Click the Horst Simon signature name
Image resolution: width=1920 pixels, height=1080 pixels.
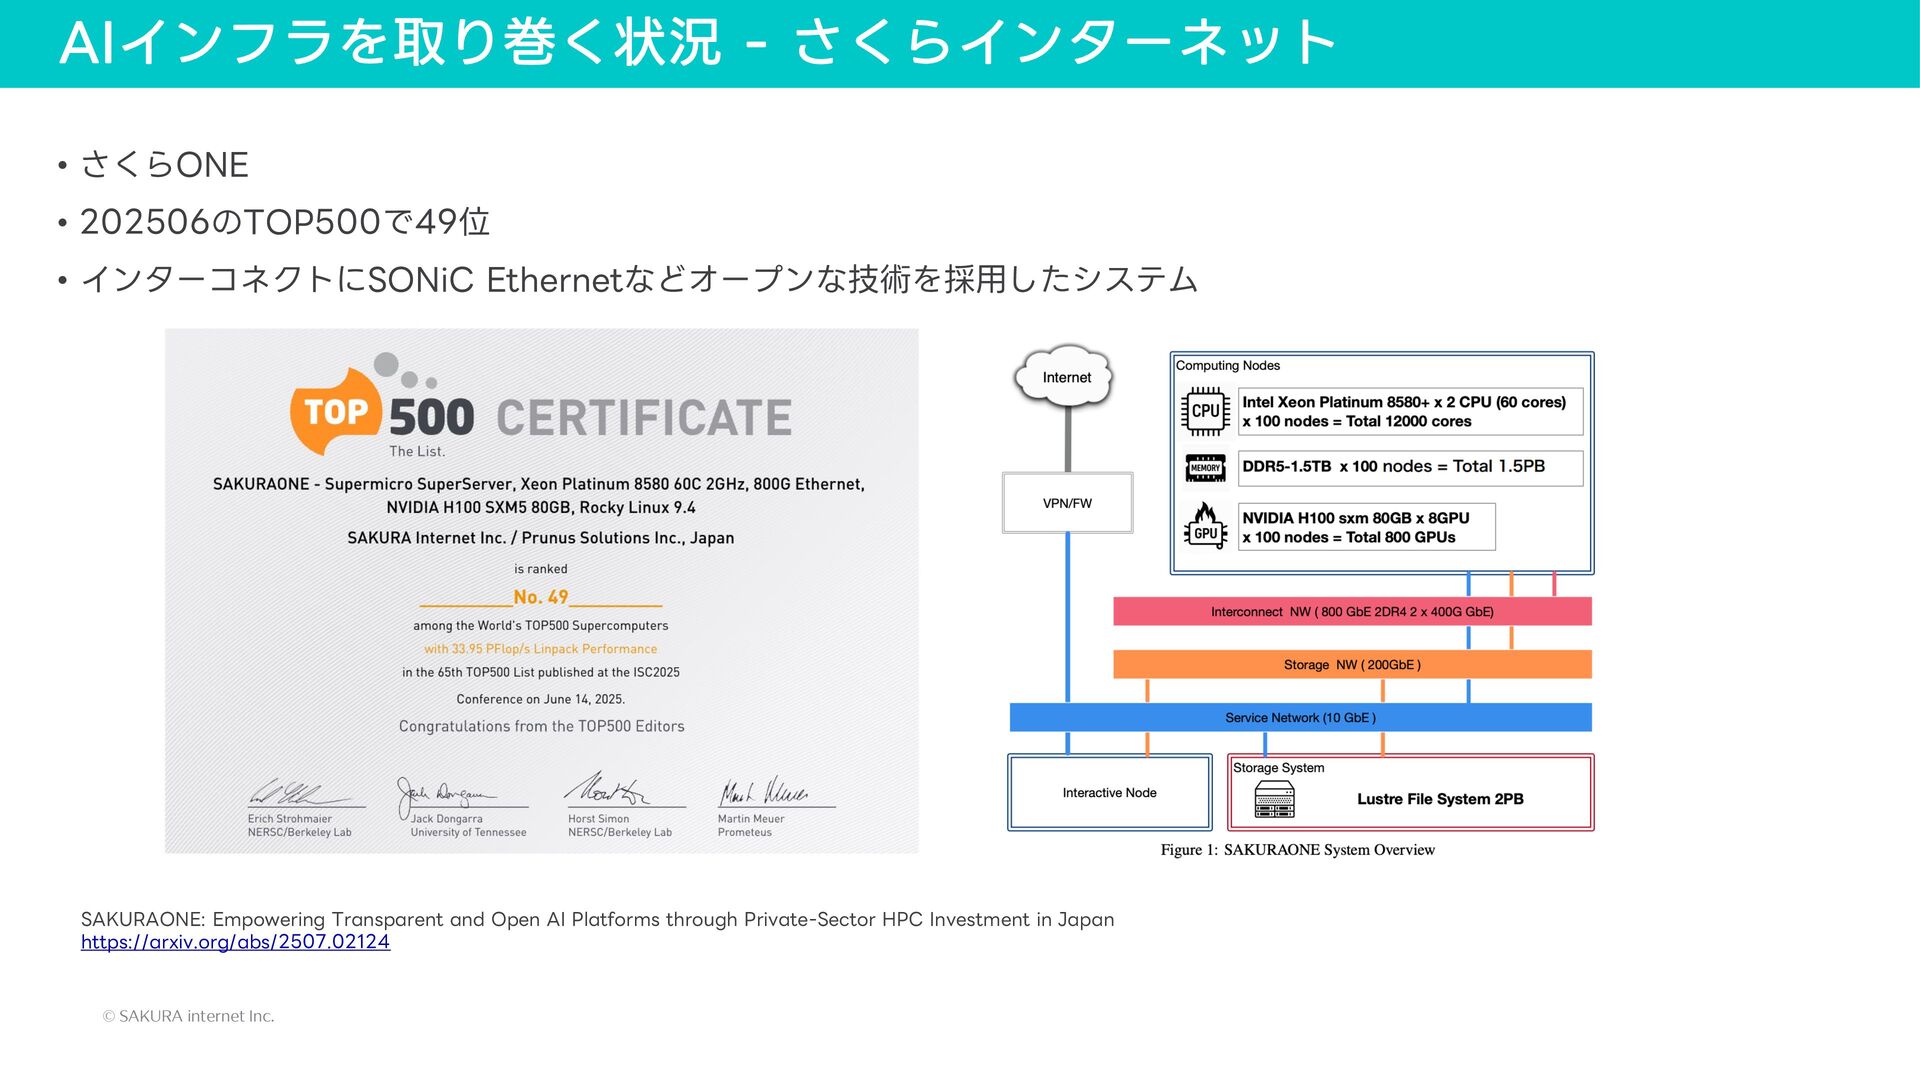pyautogui.click(x=599, y=819)
